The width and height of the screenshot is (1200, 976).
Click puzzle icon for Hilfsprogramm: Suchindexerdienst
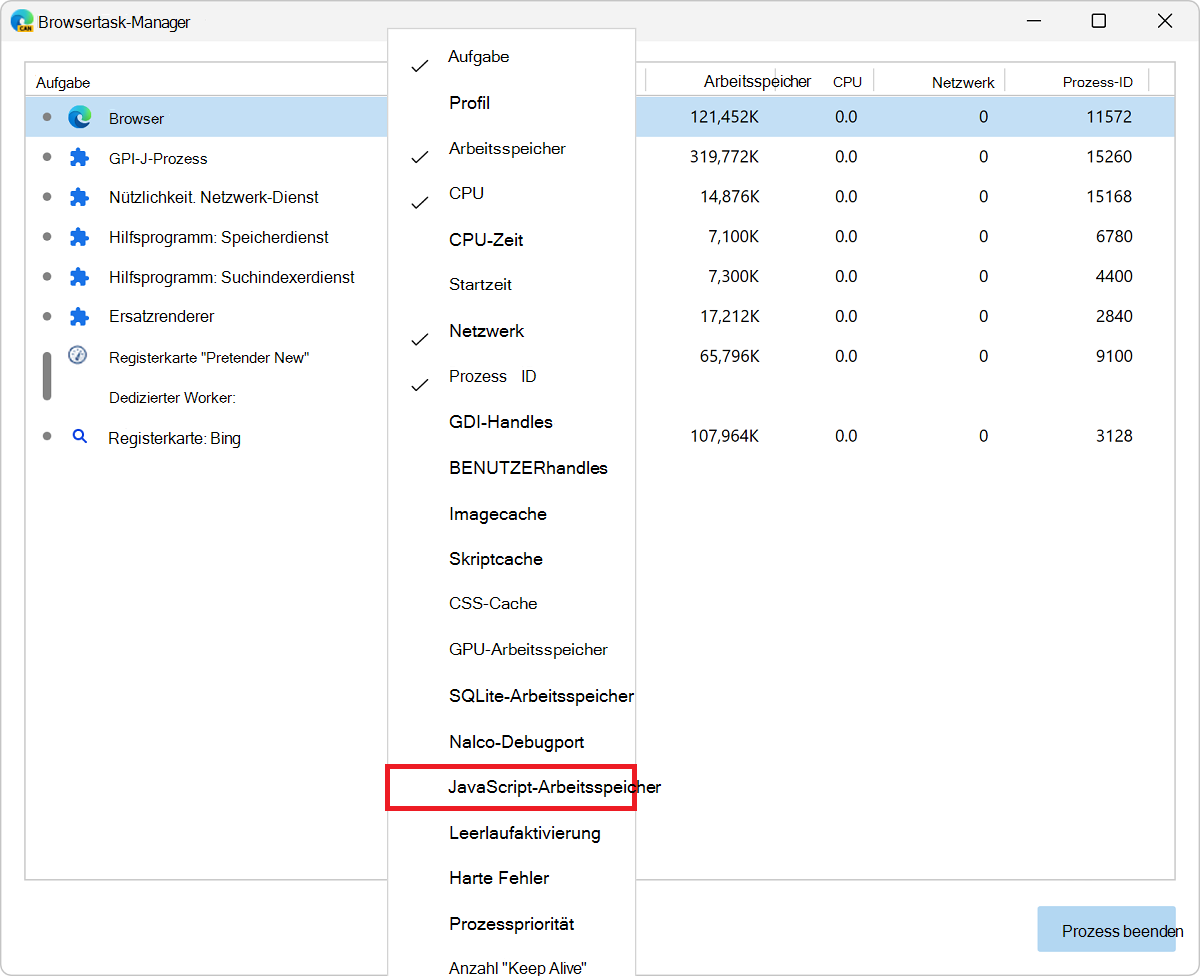(80, 277)
